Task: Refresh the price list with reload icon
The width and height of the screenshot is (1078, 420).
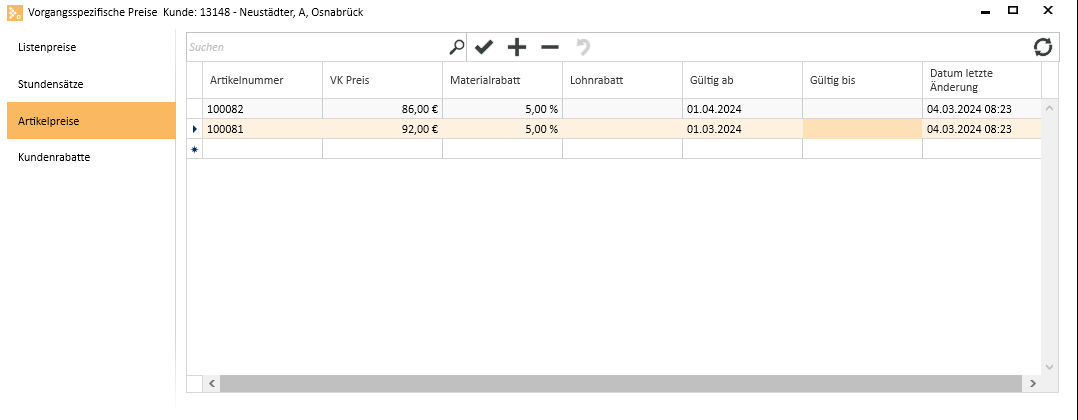Action: pos(1043,47)
